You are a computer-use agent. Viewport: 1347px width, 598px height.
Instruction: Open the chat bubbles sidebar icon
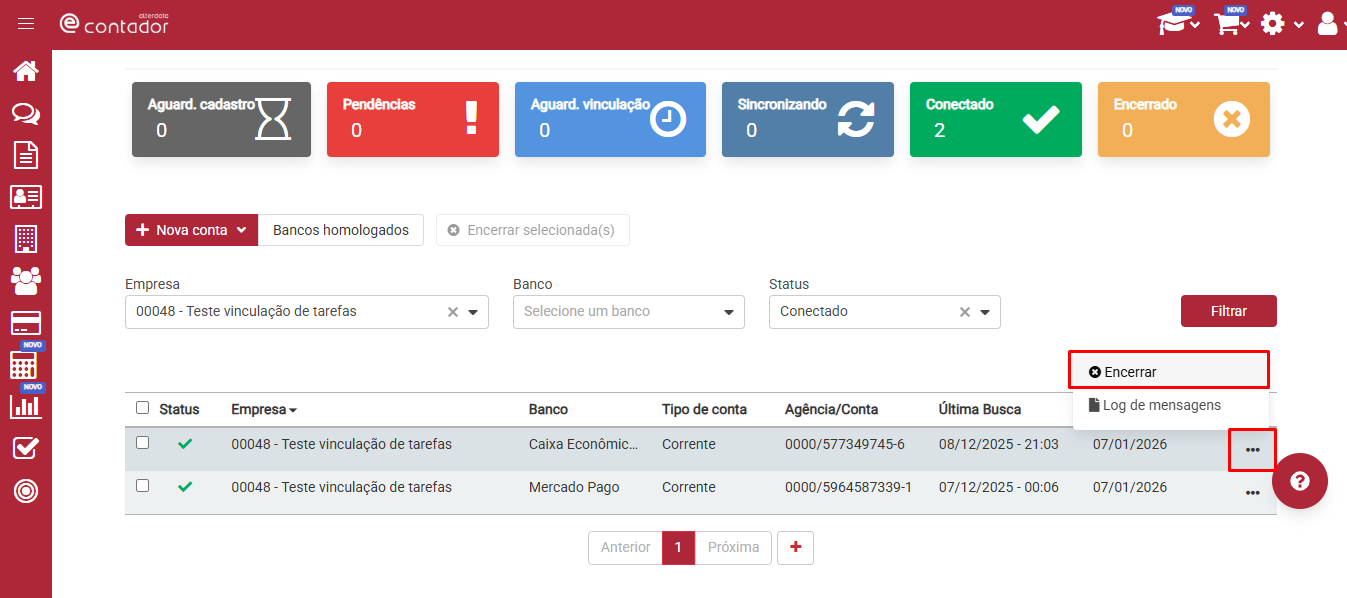(26, 114)
